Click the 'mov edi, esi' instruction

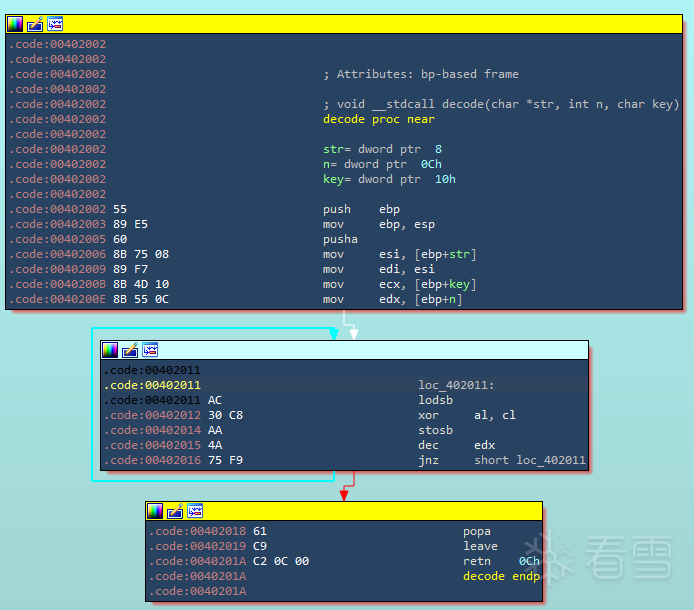pos(379,269)
